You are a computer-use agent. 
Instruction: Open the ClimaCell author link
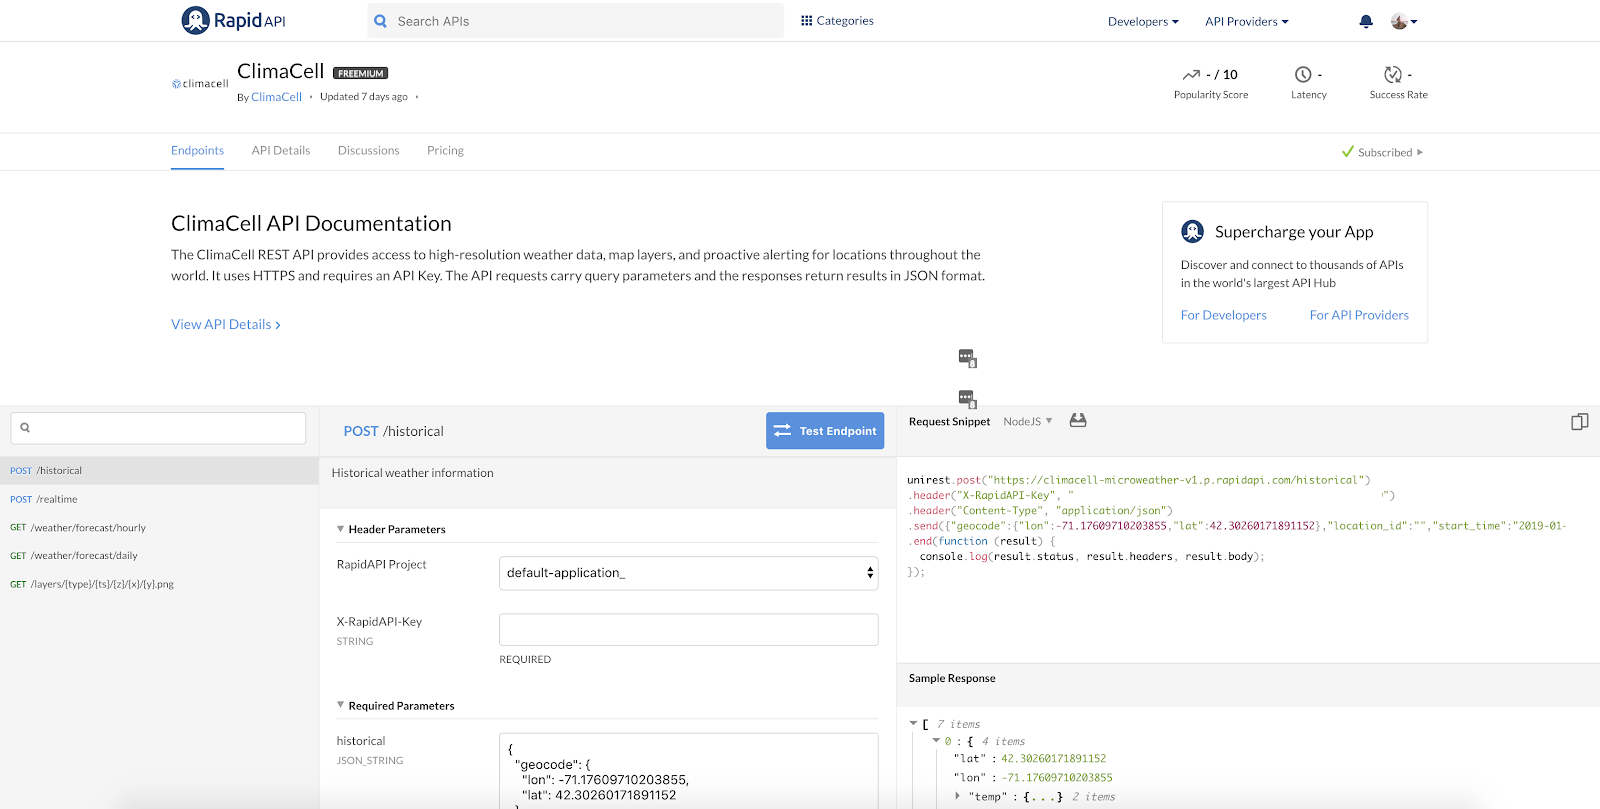[276, 97]
